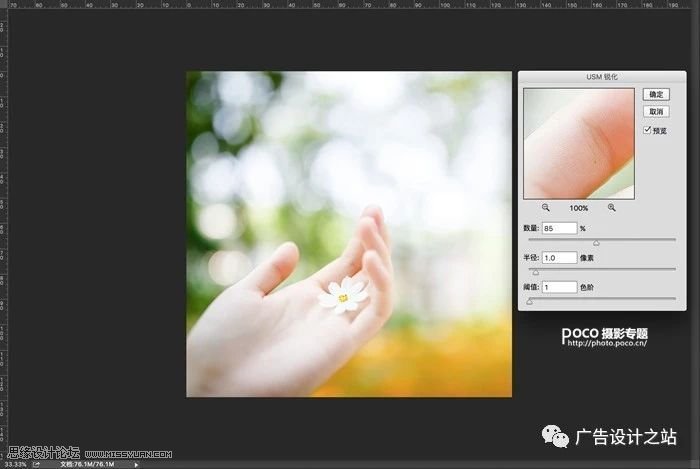This screenshot has height=469, width=700.
Task: Click the ruler origin corner at top-left
Action: click(3, 3)
